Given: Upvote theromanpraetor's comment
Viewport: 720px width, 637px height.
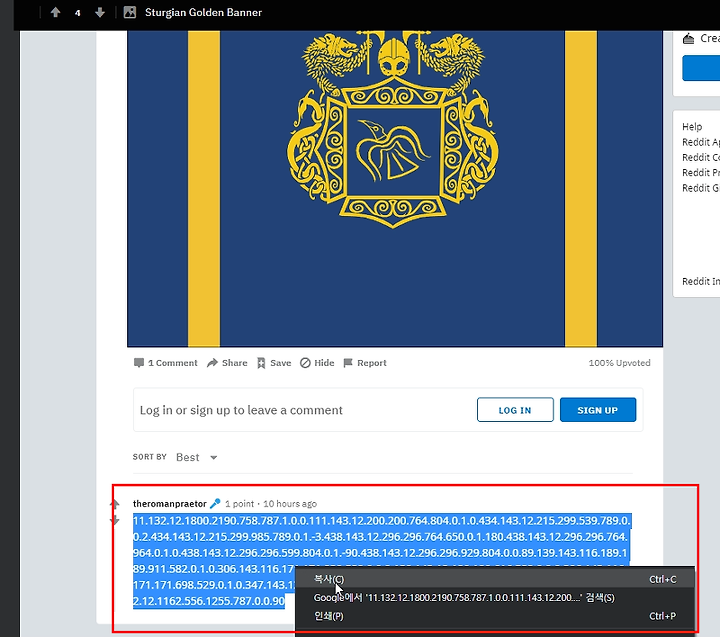Looking at the screenshot, I should 114,504.
